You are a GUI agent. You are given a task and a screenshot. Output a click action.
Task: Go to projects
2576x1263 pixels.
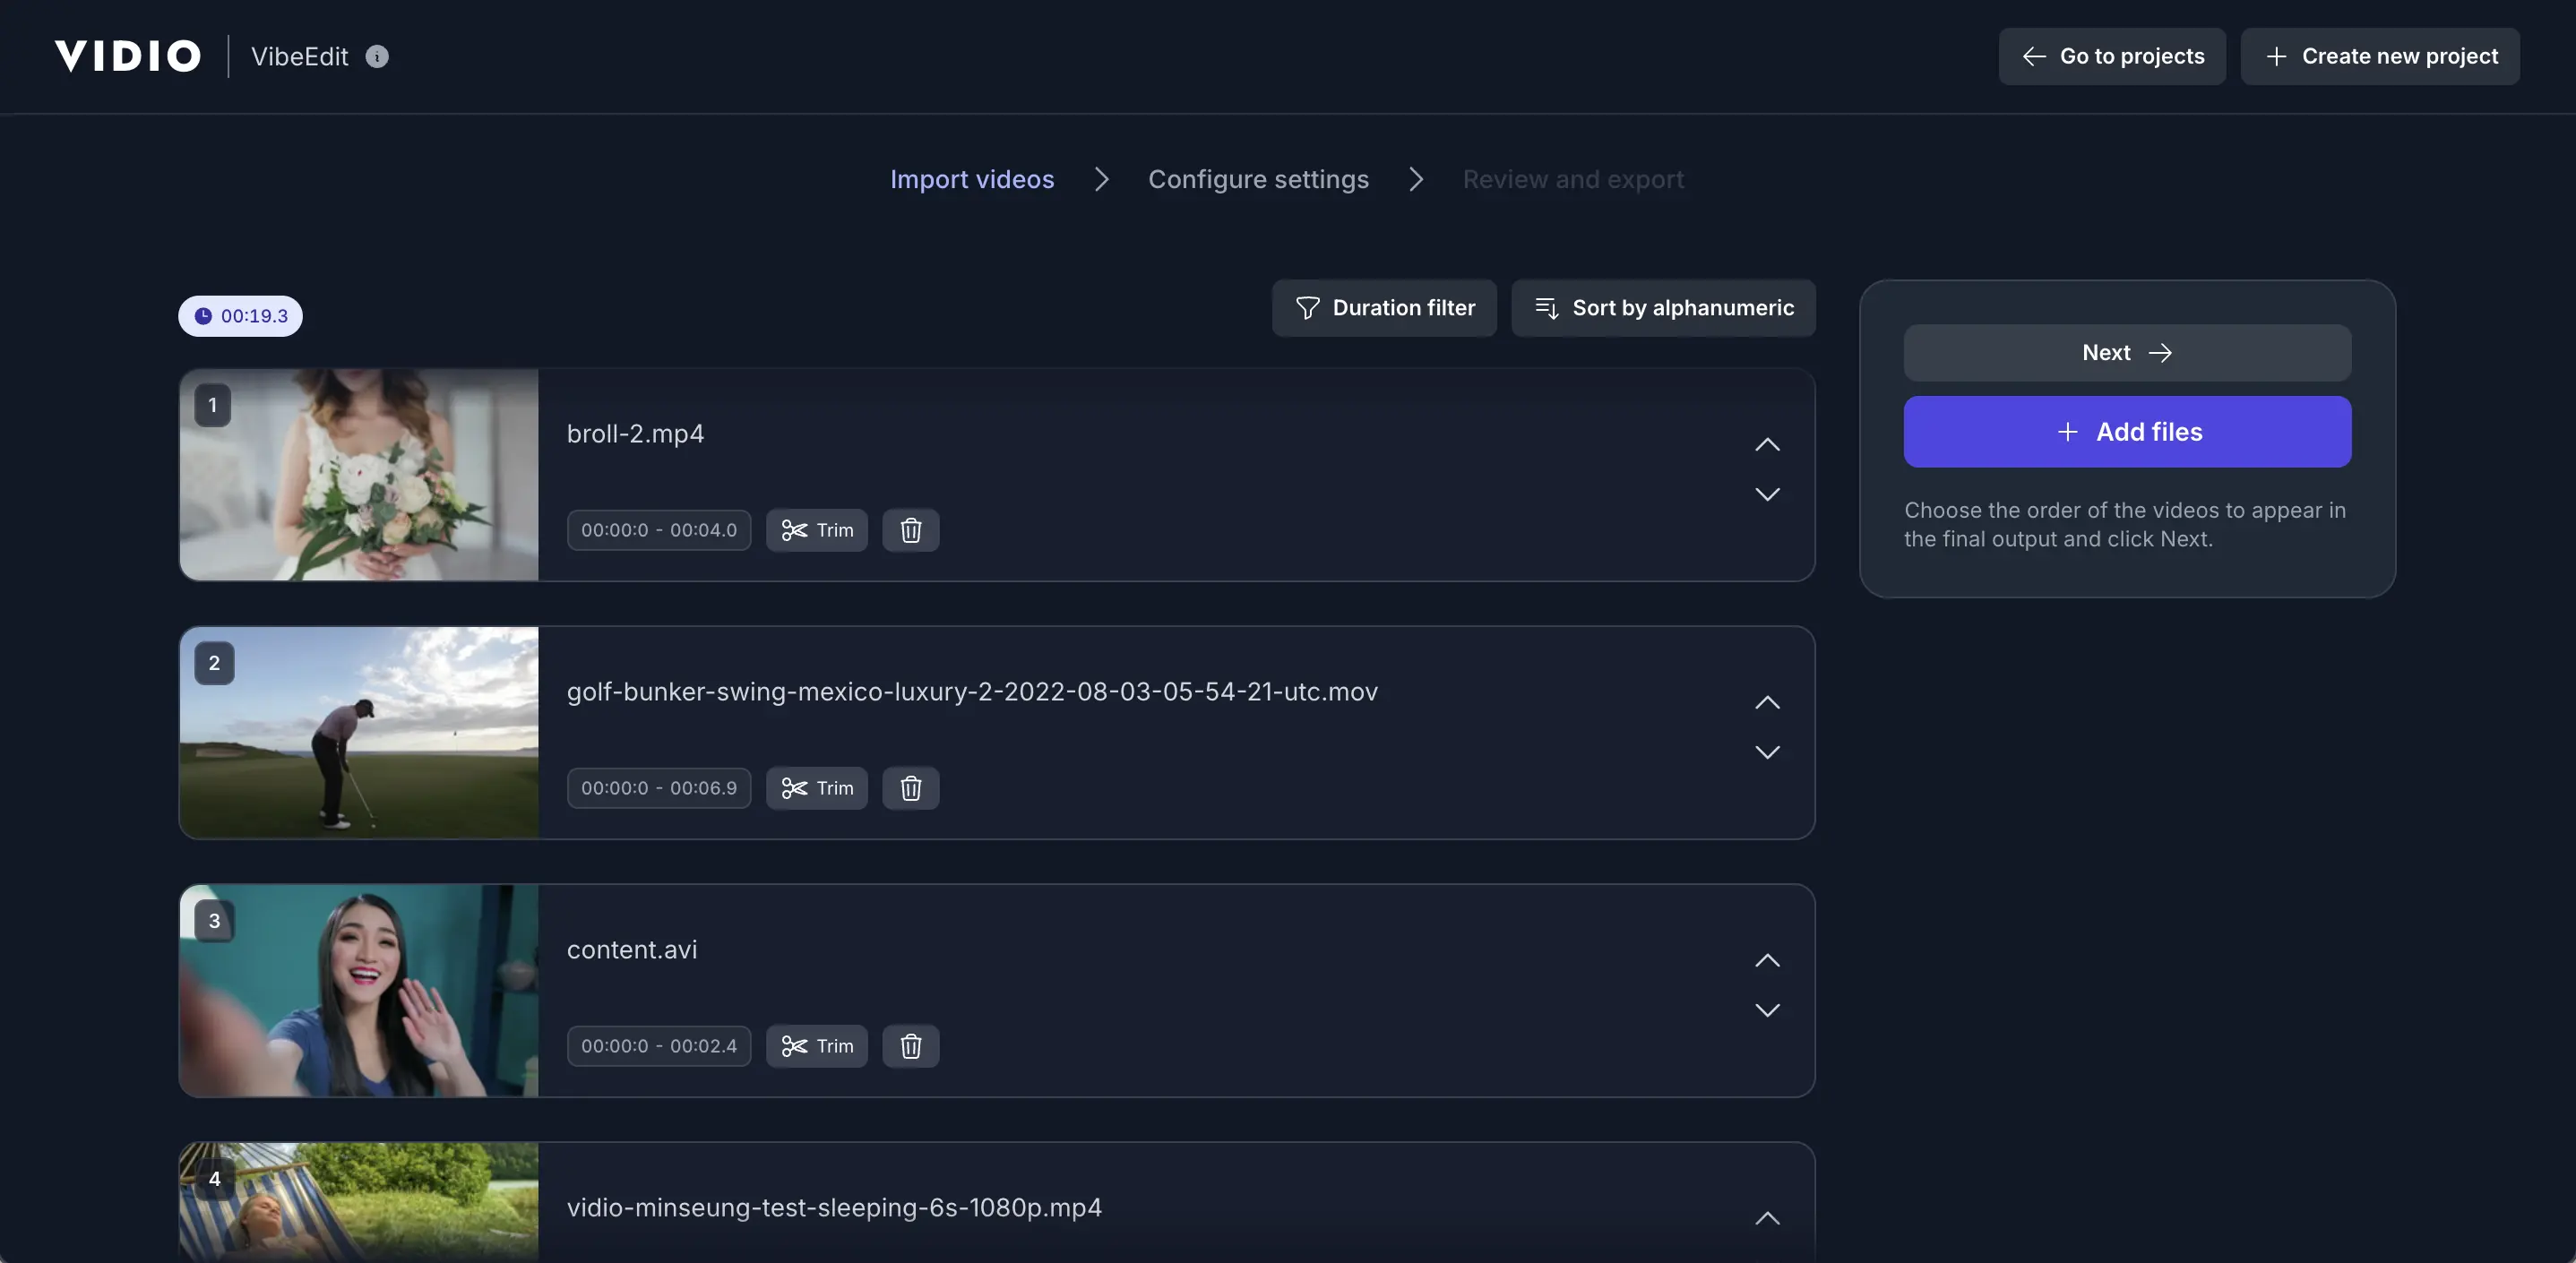click(x=2112, y=56)
